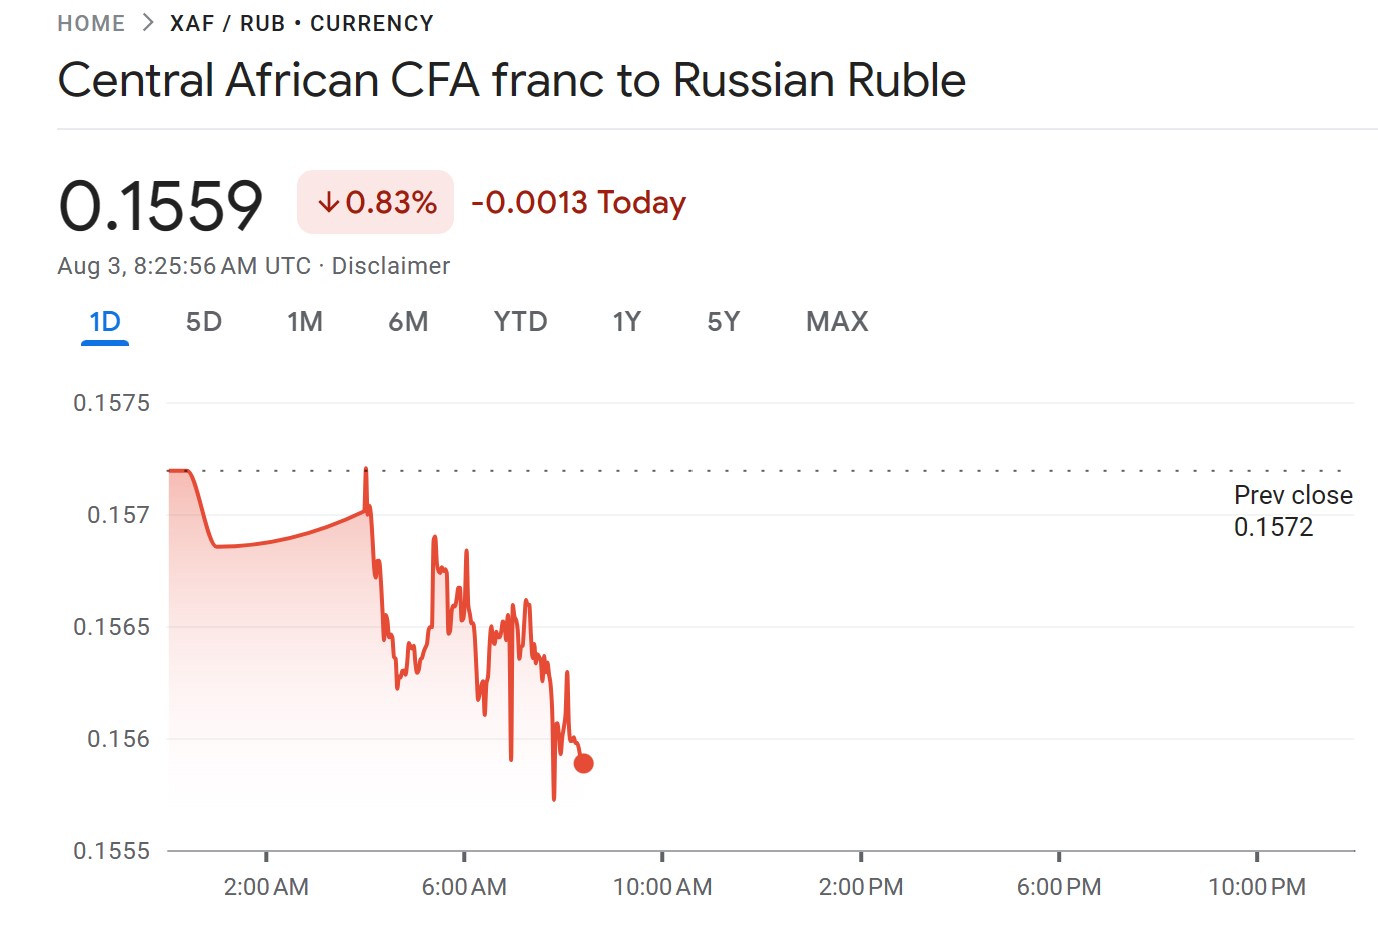Select the 1D time range tab

[105, 322]
